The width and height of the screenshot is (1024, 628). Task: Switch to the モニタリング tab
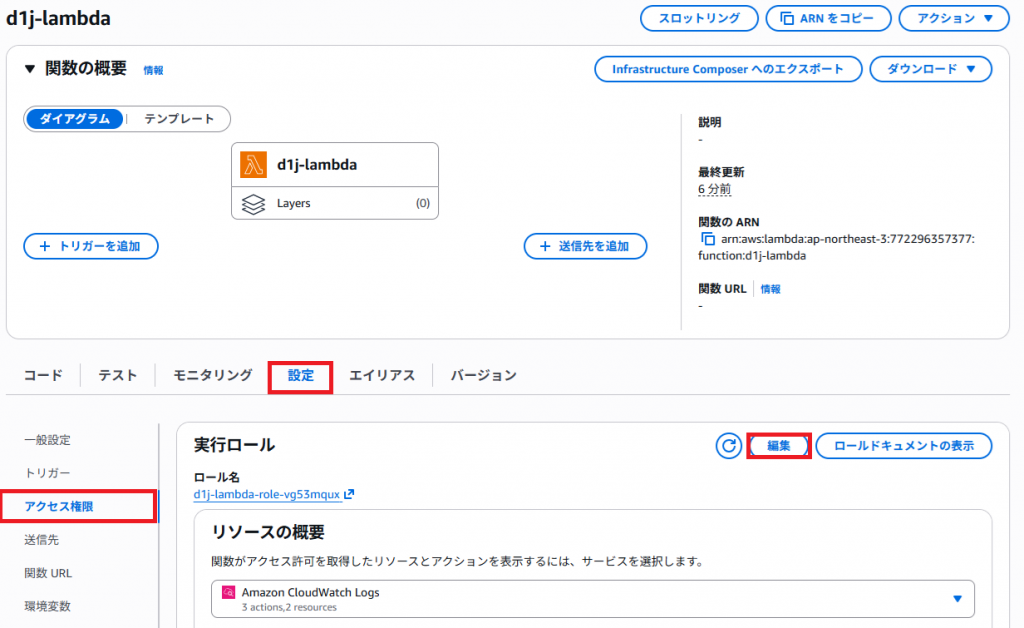tap(212, 375)
